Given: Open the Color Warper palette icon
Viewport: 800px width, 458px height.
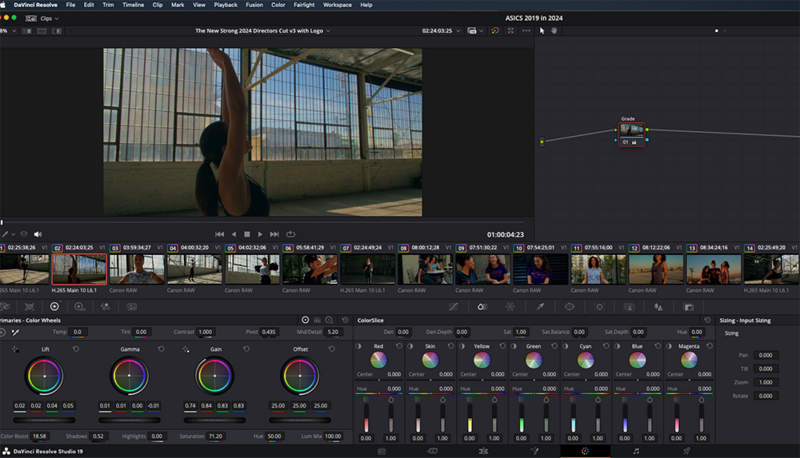Looking at the screenshot, I should click(510, 307).
